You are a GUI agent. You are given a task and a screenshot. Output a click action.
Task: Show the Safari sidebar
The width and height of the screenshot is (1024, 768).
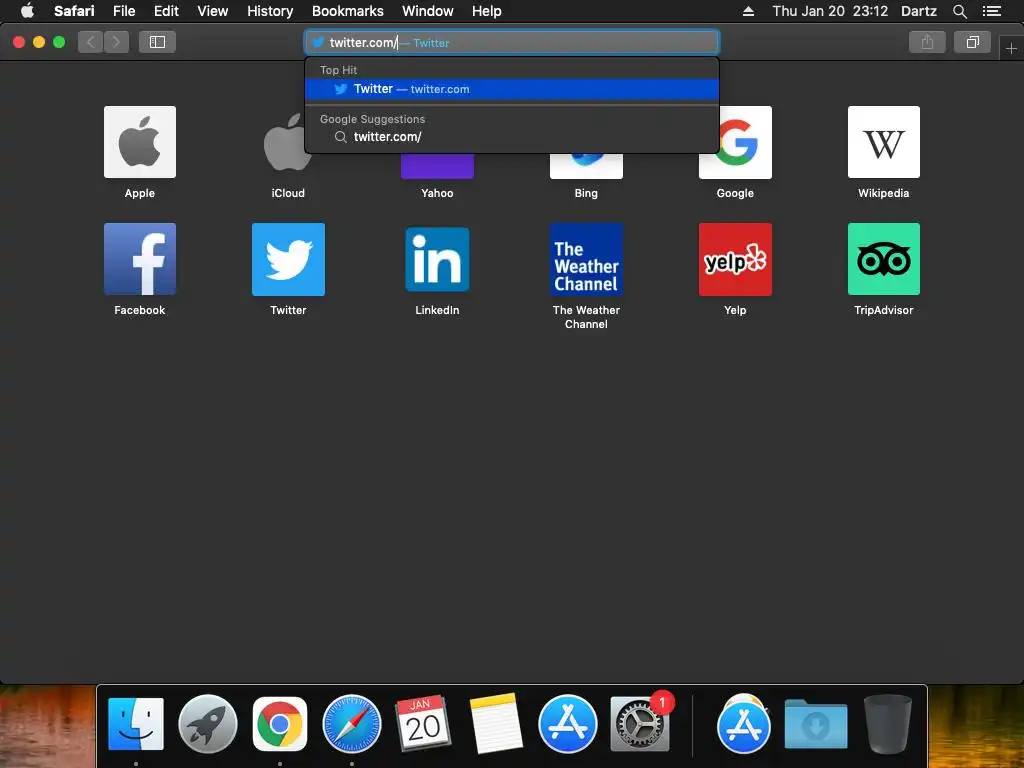(x=157, y=42)
